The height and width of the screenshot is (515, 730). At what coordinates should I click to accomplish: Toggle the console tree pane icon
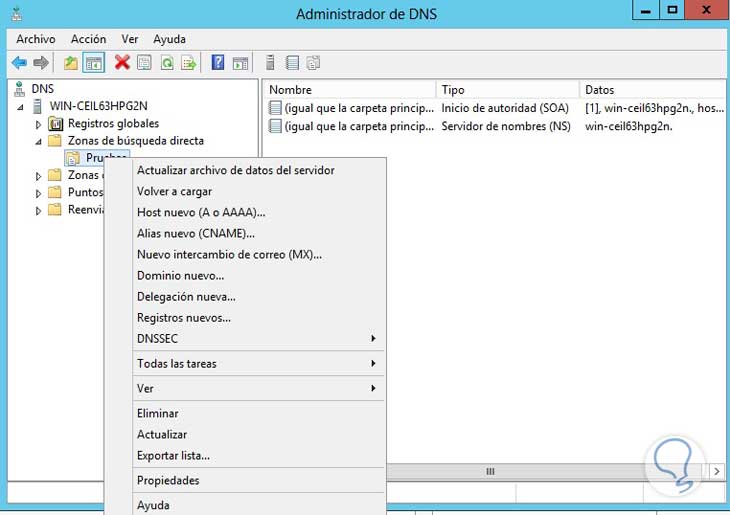point(94,63)
